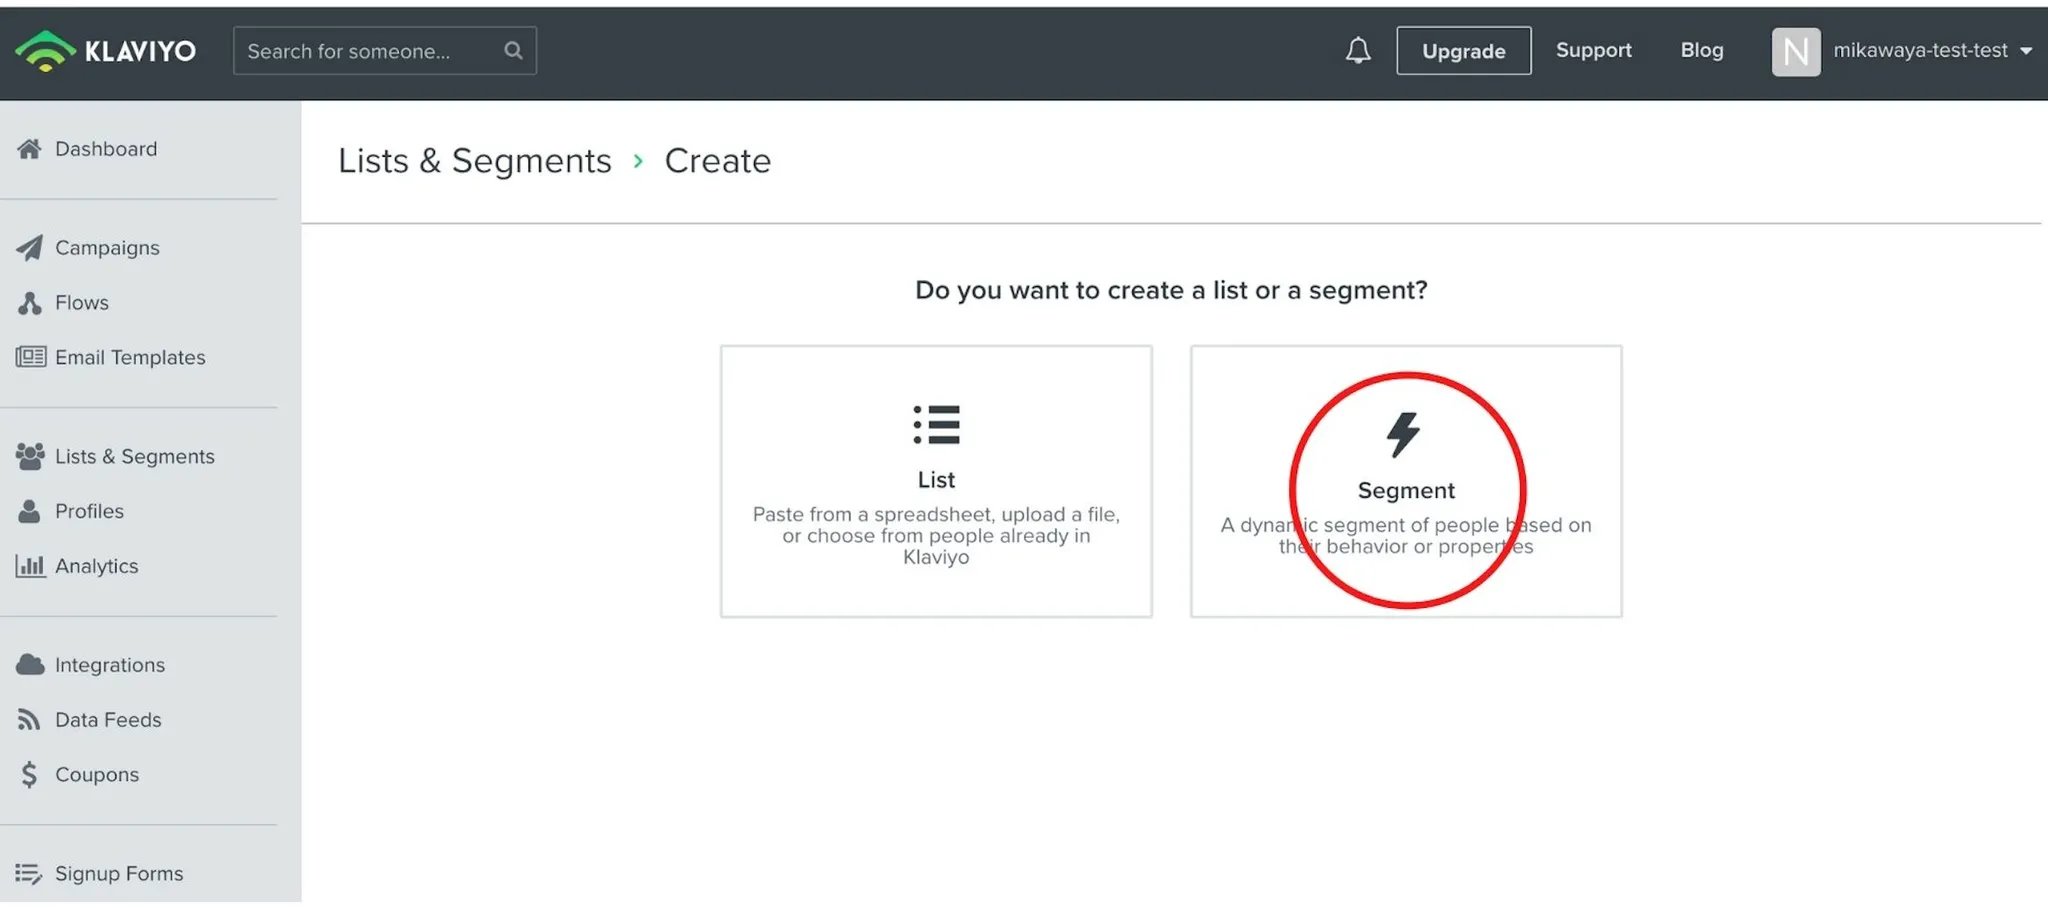Screen dimensions: 2048x907
Task: Click the N account avatar
Action: tap(1795, 51)
